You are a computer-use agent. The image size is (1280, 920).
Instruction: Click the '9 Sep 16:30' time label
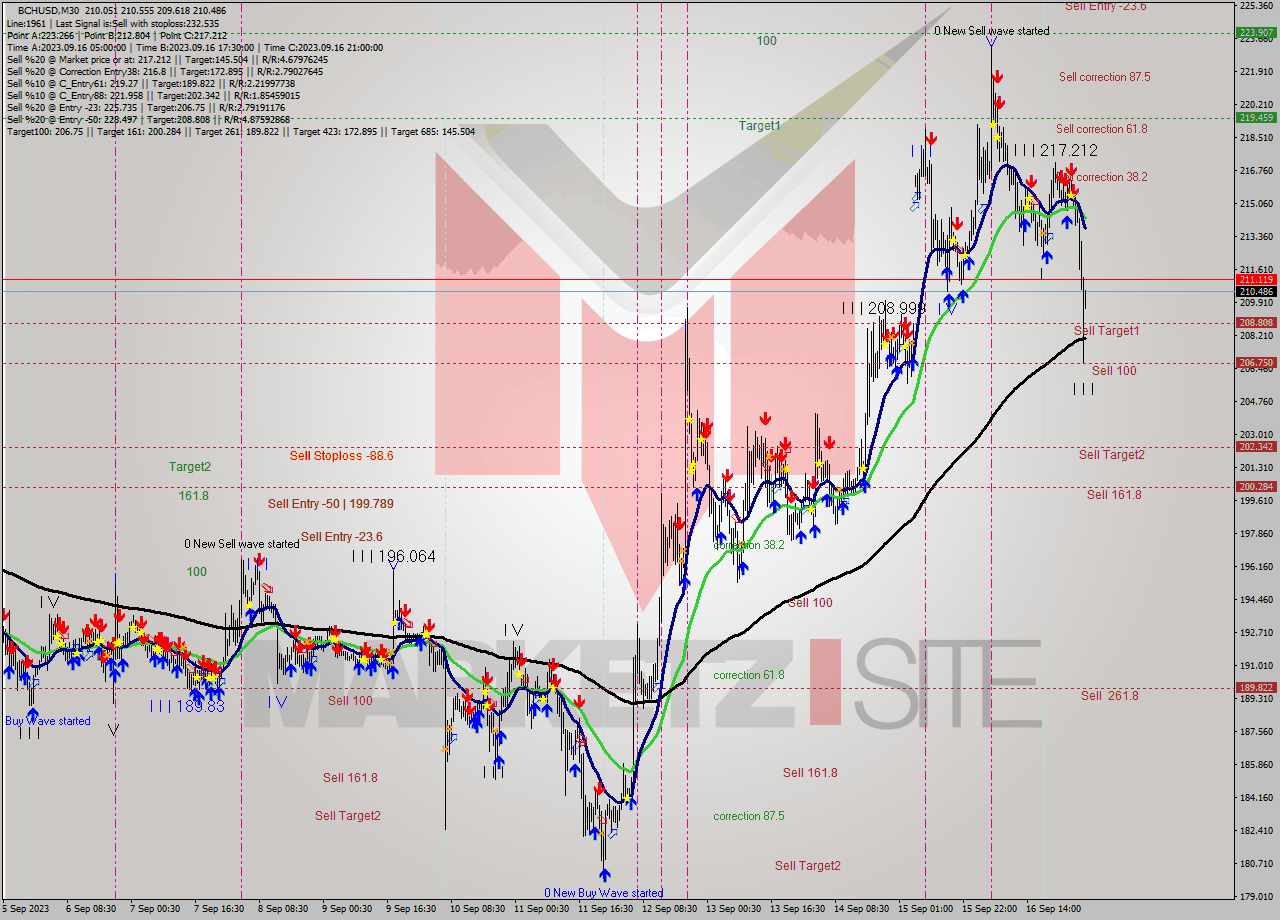[410, 909]
